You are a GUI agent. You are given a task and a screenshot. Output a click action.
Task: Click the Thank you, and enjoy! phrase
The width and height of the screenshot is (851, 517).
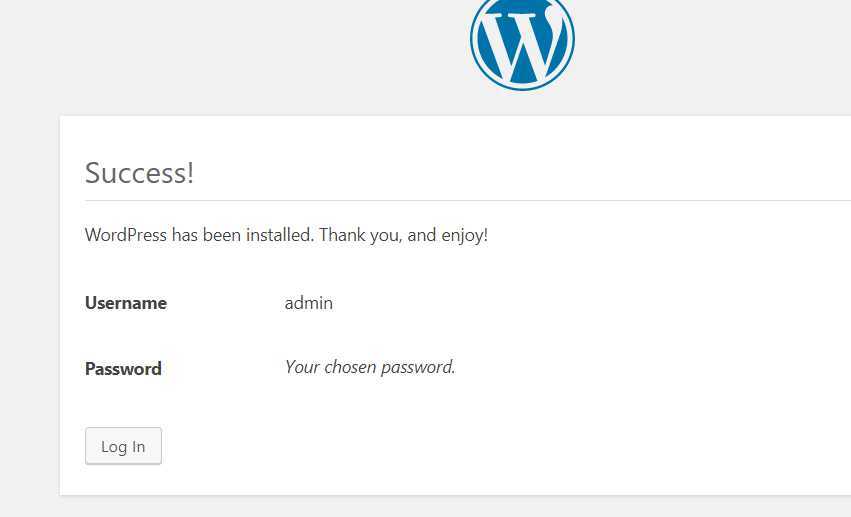coord(403,235)
